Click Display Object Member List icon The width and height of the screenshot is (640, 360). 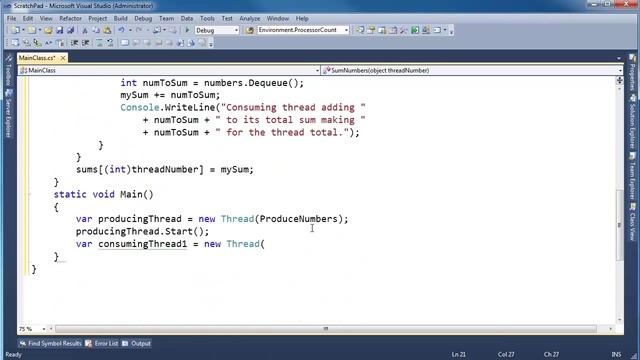coord(15,42)
